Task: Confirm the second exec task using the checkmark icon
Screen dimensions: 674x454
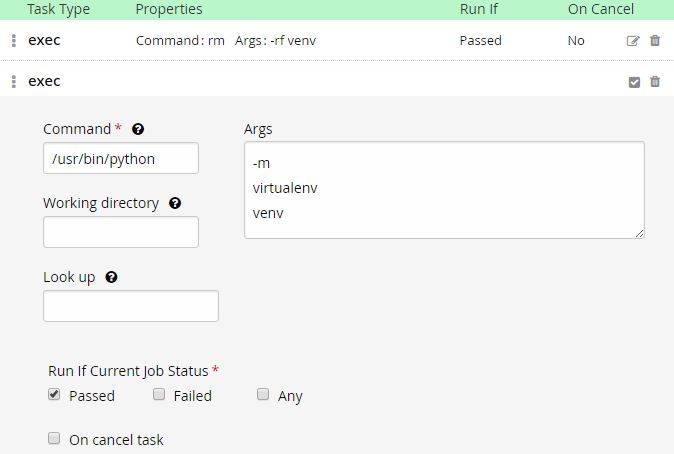Action: tap(634, 82)
